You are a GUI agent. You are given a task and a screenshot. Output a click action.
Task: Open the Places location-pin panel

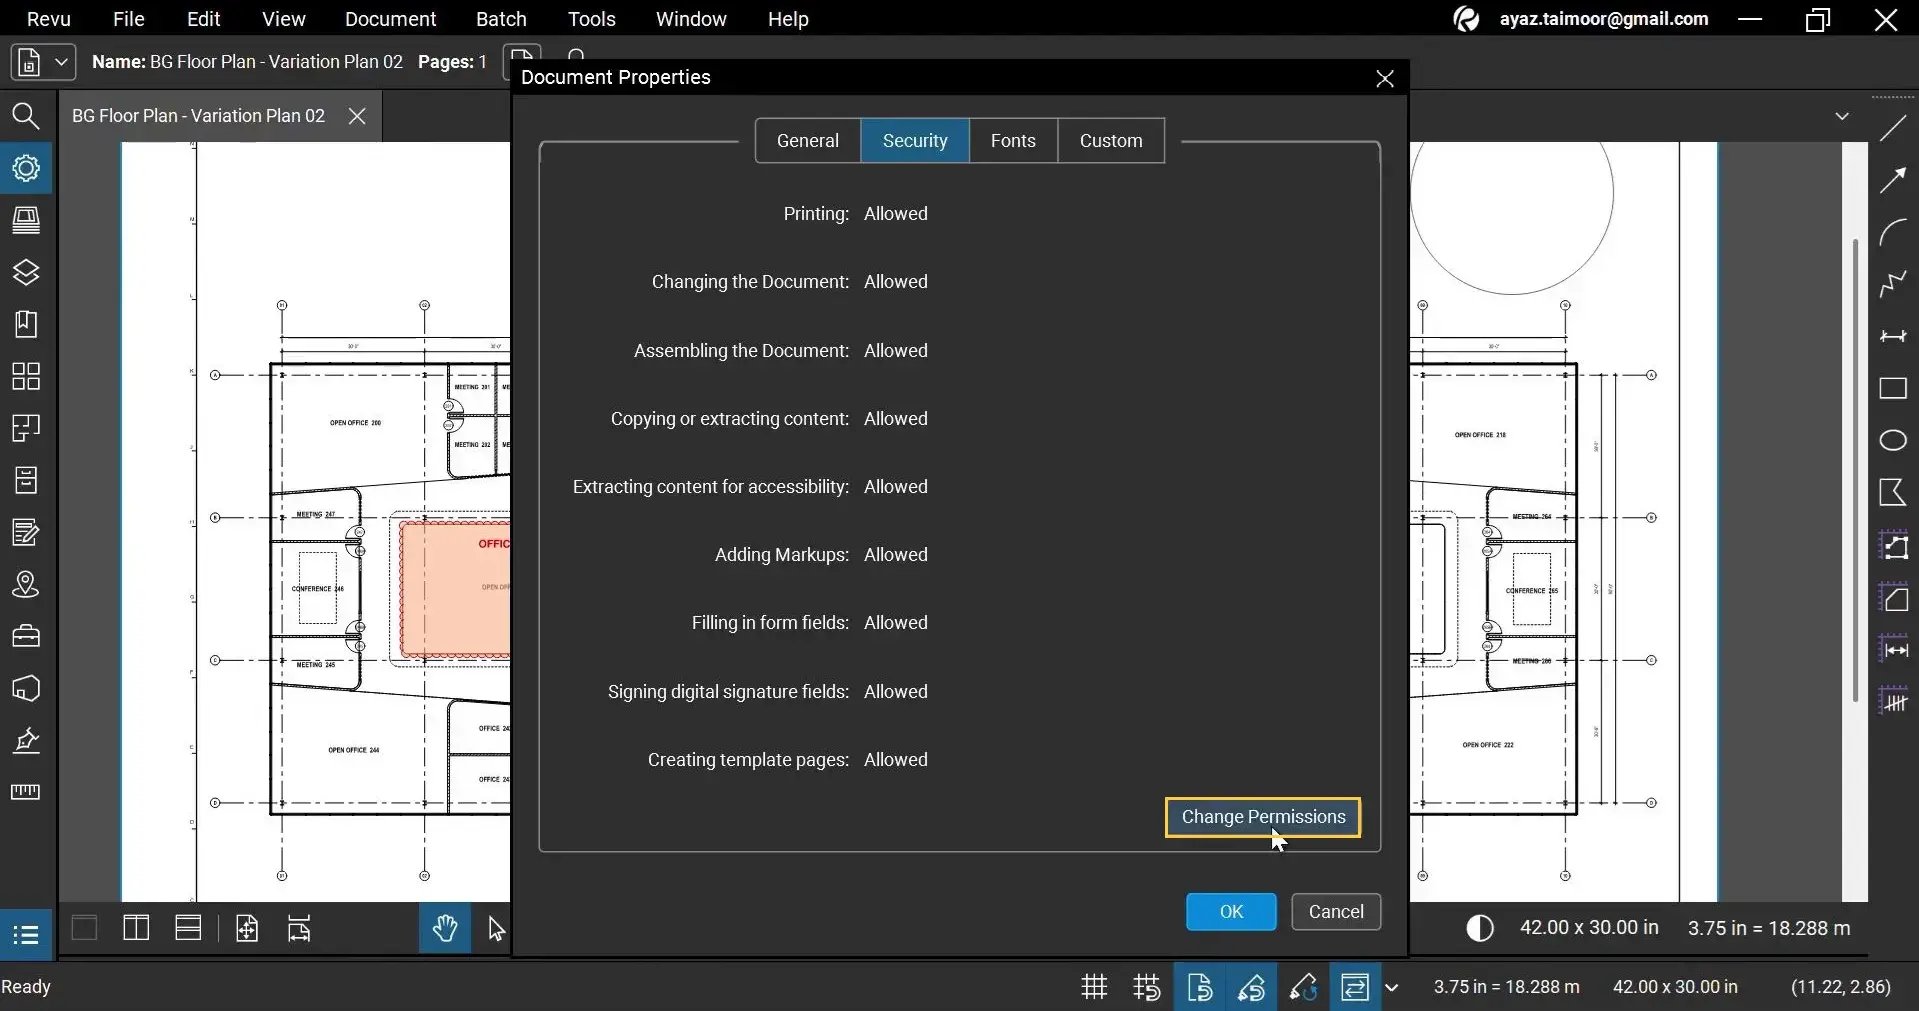tap(26, 584)
